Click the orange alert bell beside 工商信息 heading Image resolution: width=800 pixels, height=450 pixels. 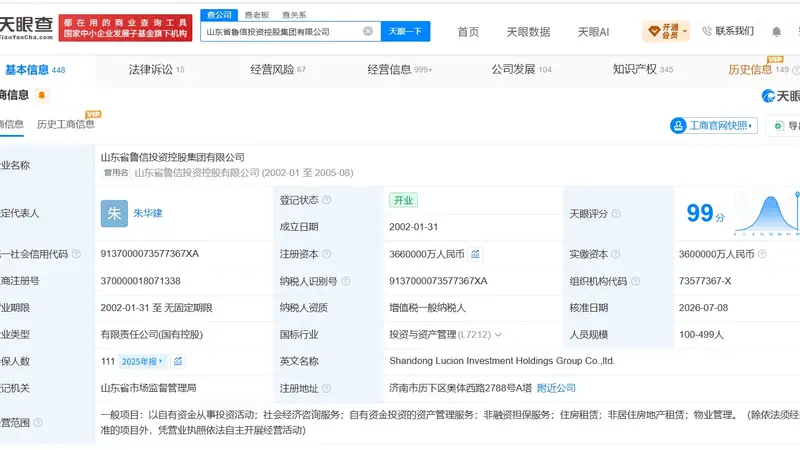click(42, 95)
